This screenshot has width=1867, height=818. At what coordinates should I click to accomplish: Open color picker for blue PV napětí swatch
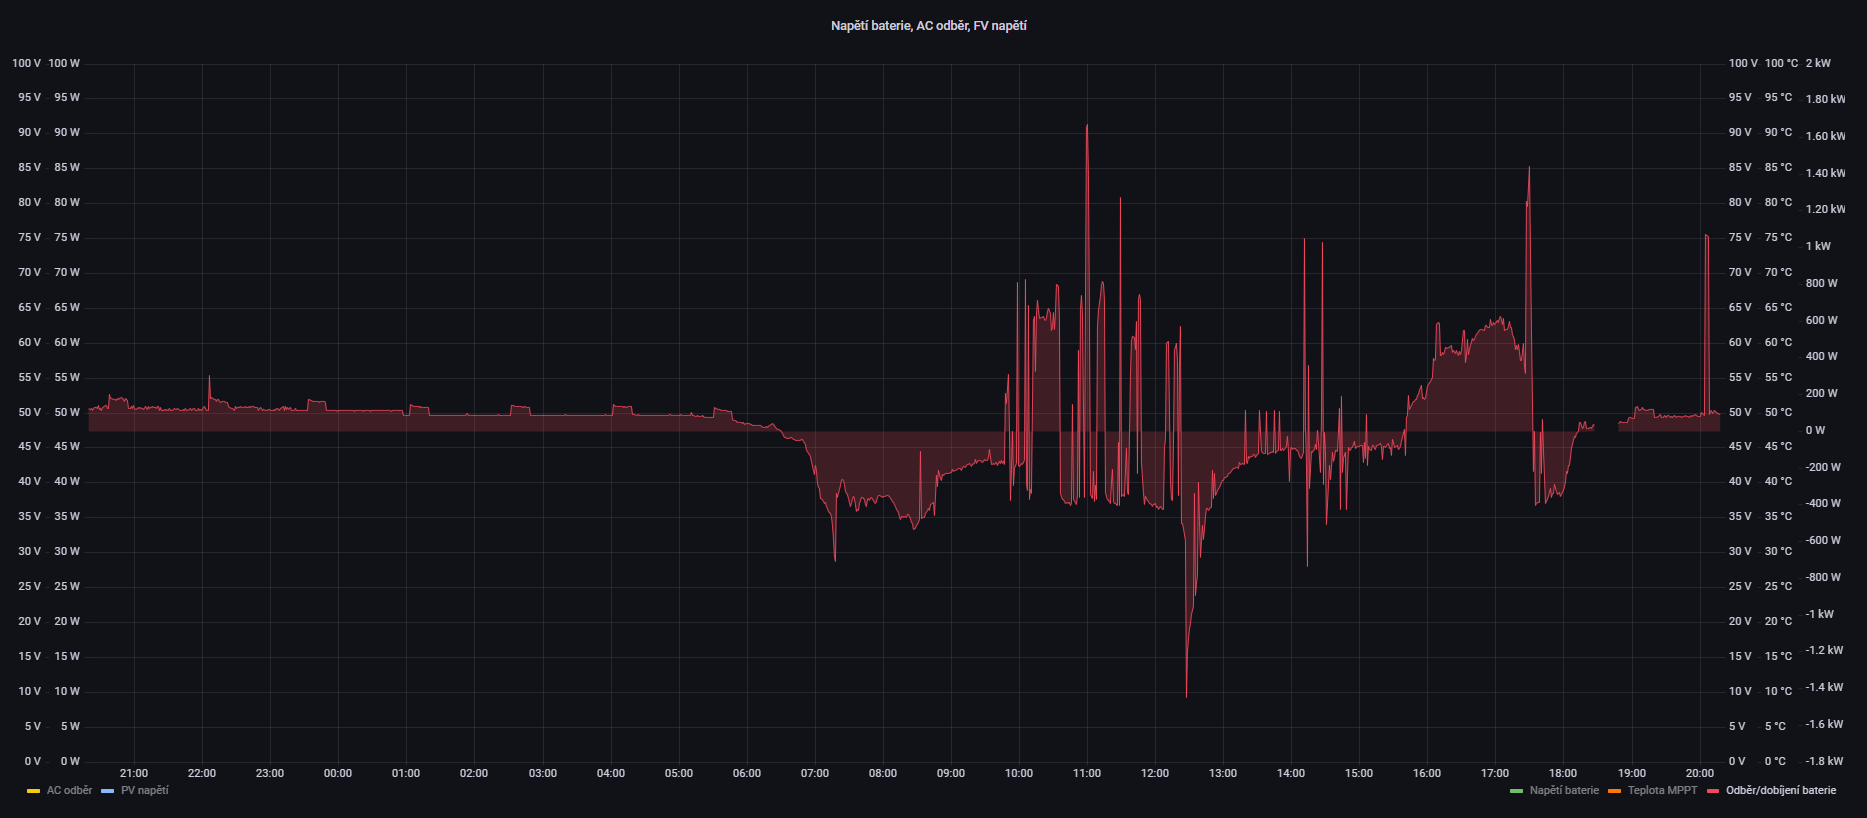click(x=108, y=791)
